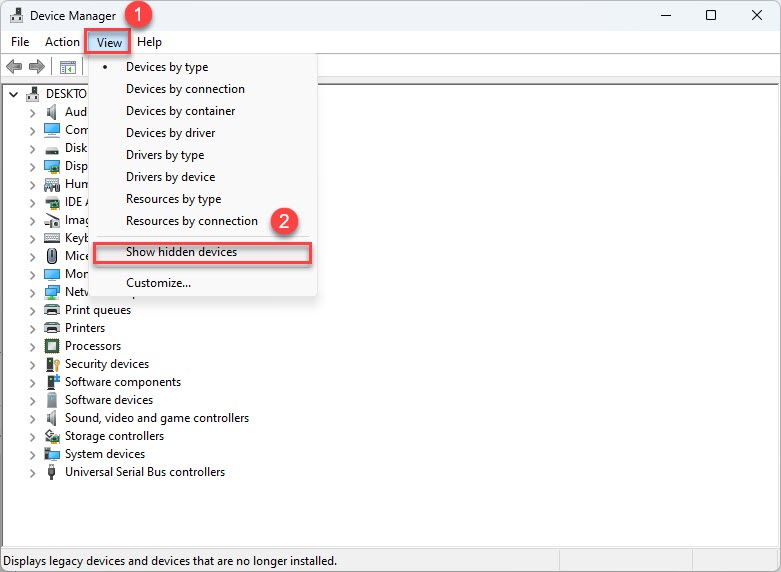The image size is (781, 572).
Task: Choose Resources by type view
Action: tap(173, 199)
